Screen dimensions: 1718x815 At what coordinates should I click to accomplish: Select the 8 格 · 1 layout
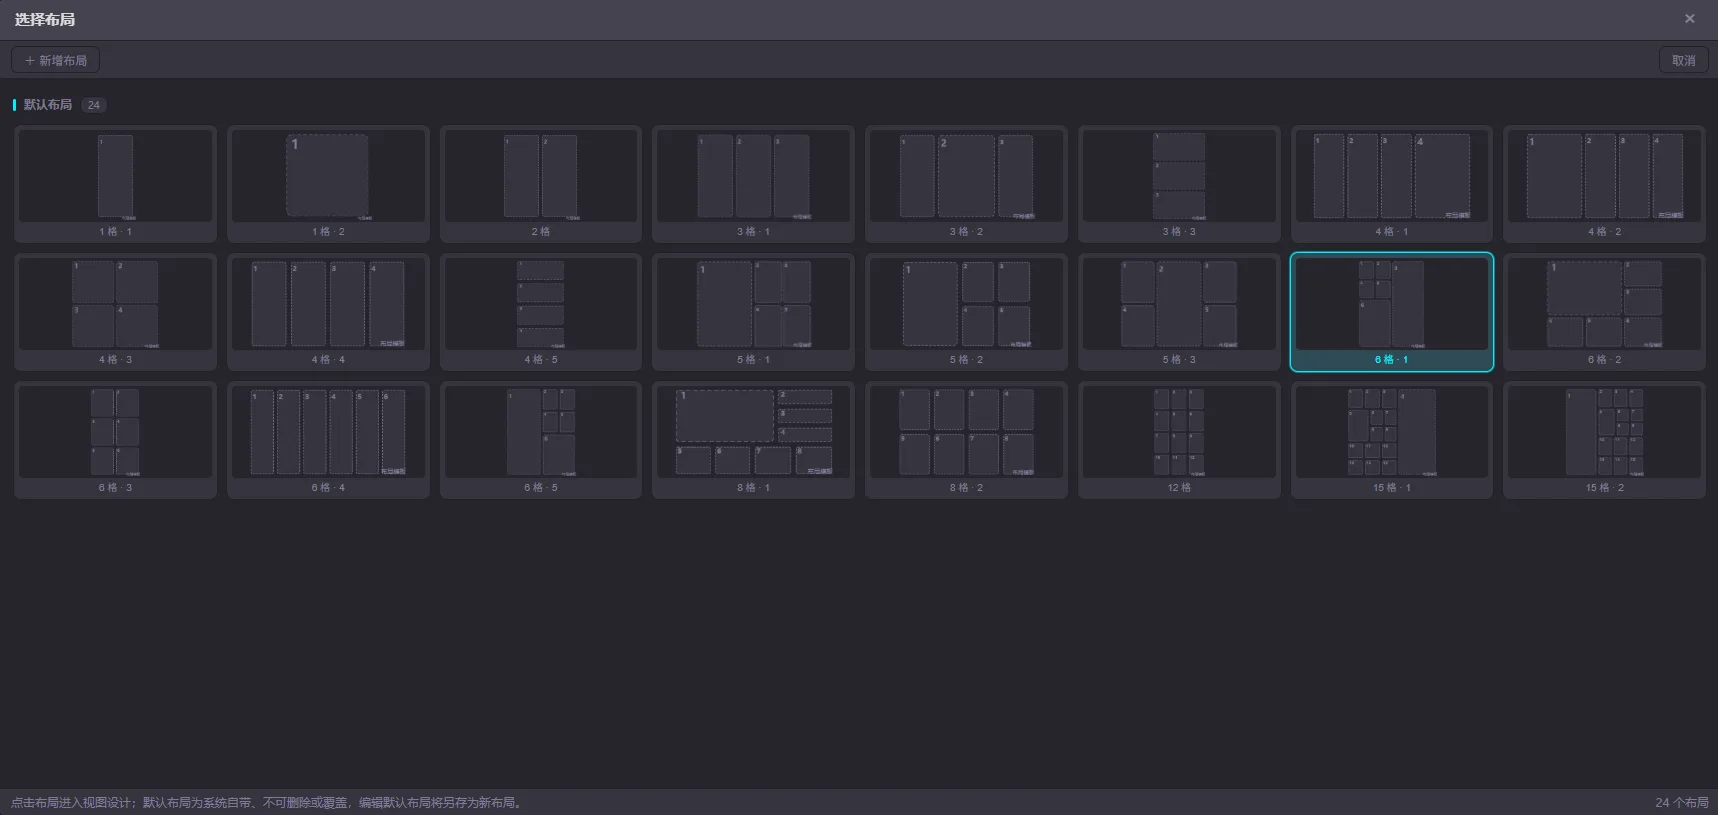coord(753,440)
